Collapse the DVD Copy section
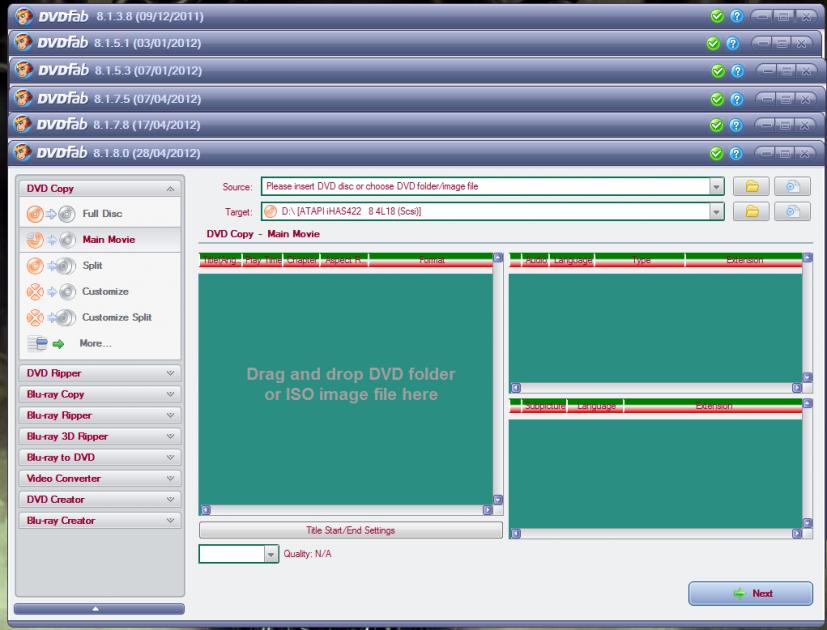The height and width of the screenshot is (630, 827). (170, 188)
